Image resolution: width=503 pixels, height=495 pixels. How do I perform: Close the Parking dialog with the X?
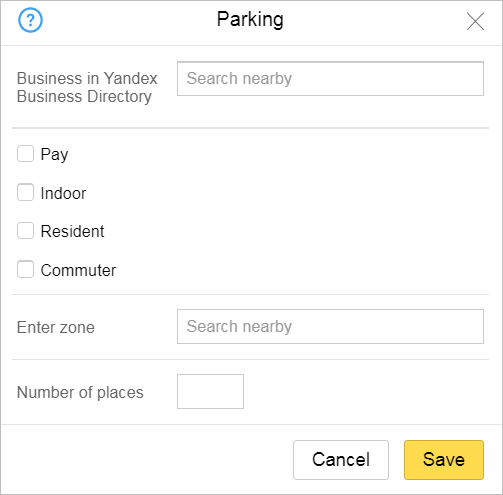475,21
